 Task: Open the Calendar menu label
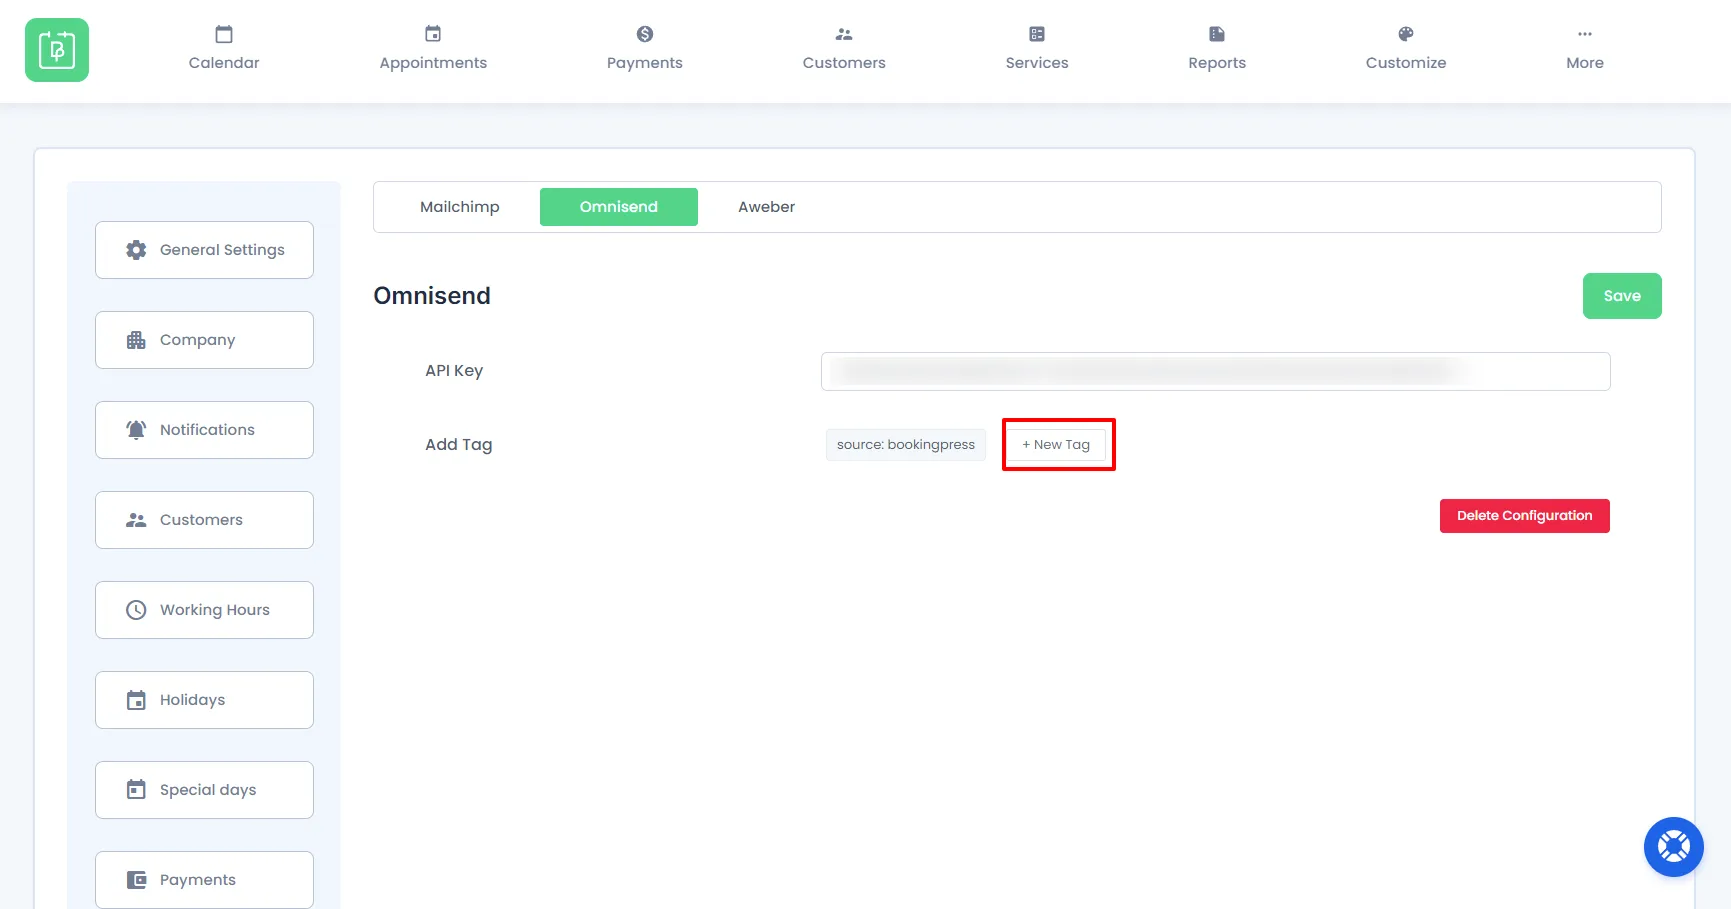[x=224, y=63]
